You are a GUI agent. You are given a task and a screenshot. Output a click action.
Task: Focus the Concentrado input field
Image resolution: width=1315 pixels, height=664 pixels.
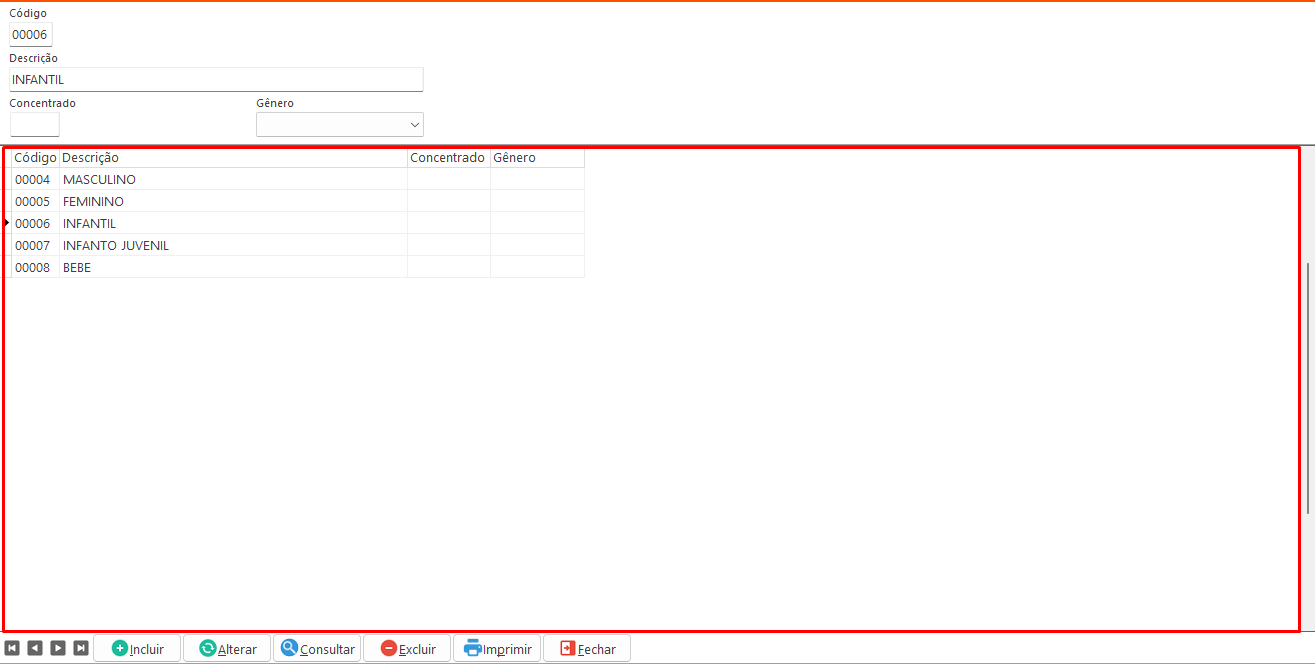click(x=35, y=125)
